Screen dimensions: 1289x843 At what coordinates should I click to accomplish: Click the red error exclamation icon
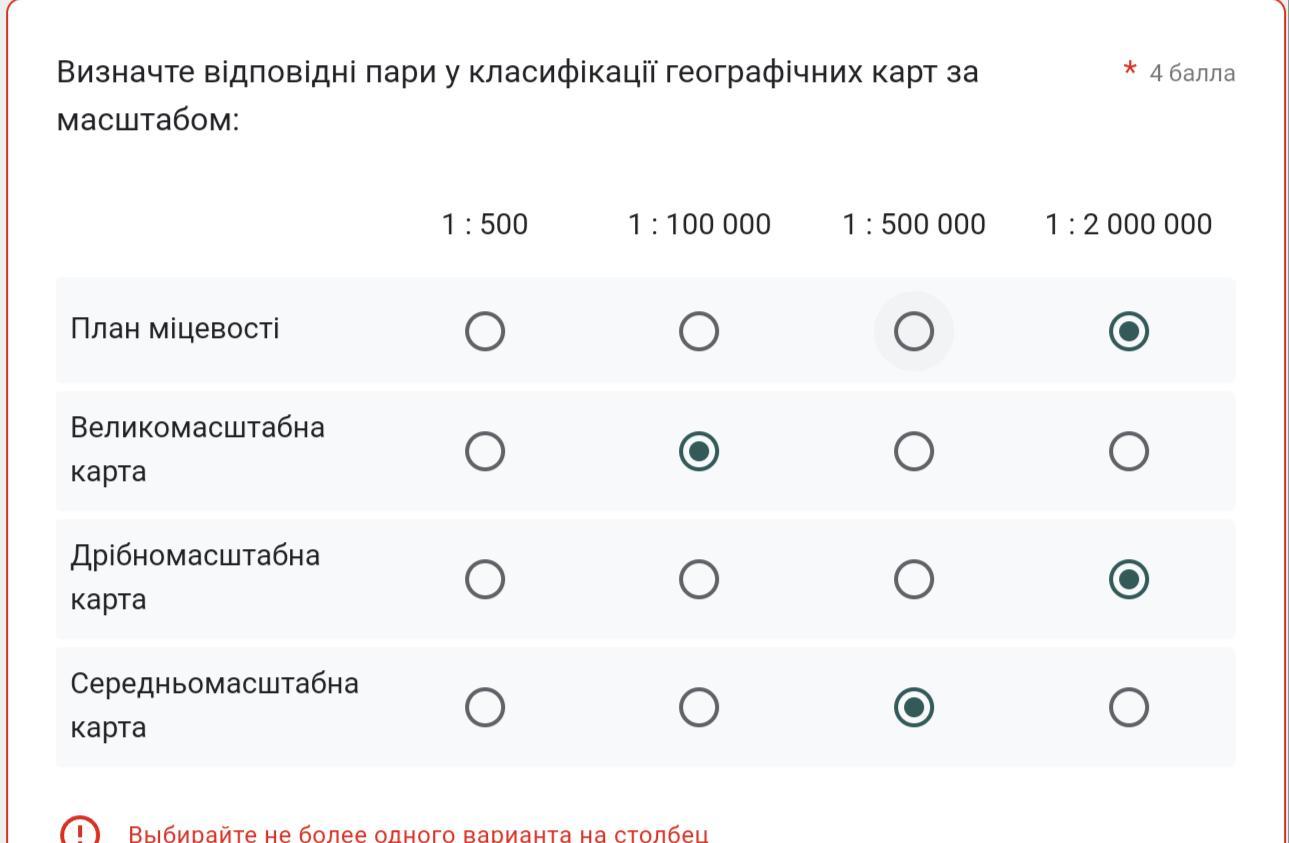[x=80, y=832]
